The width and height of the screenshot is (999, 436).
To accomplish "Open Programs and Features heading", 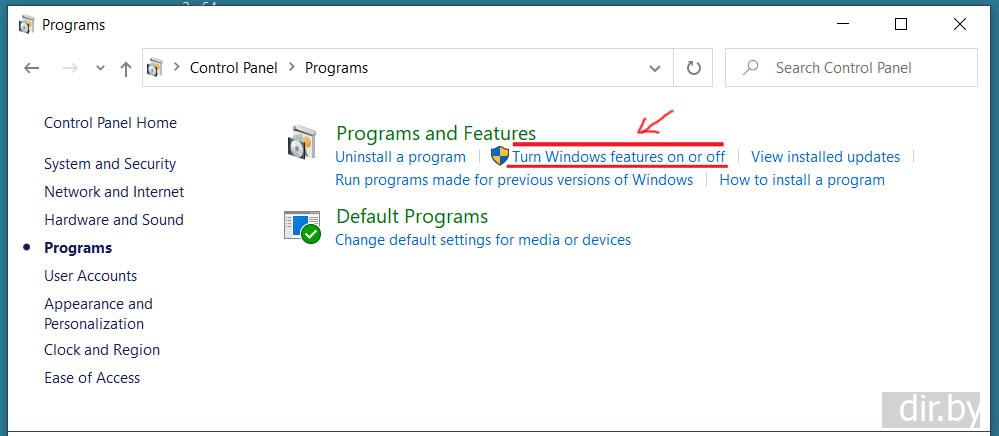I will pos(436,133).
